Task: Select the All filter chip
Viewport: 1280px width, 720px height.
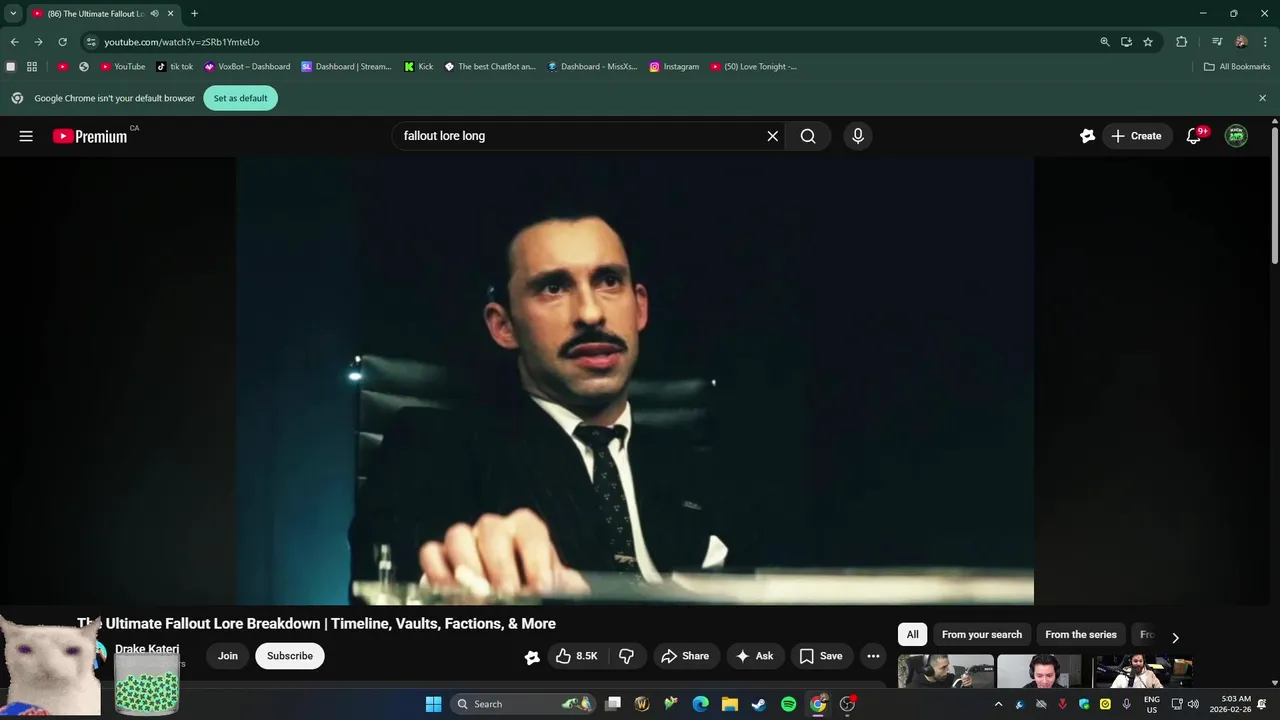Action: [x=912, y=635]
